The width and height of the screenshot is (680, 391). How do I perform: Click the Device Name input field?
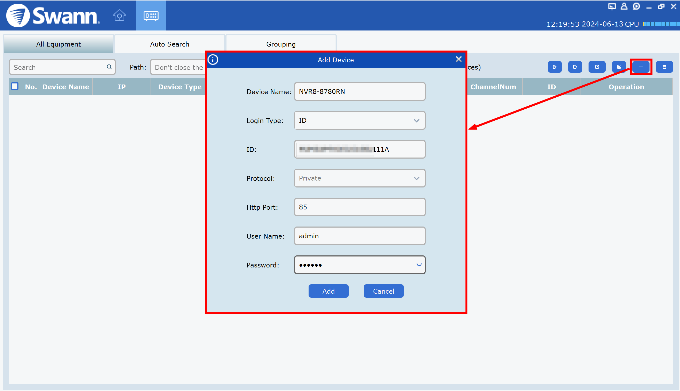coord(360,91)
